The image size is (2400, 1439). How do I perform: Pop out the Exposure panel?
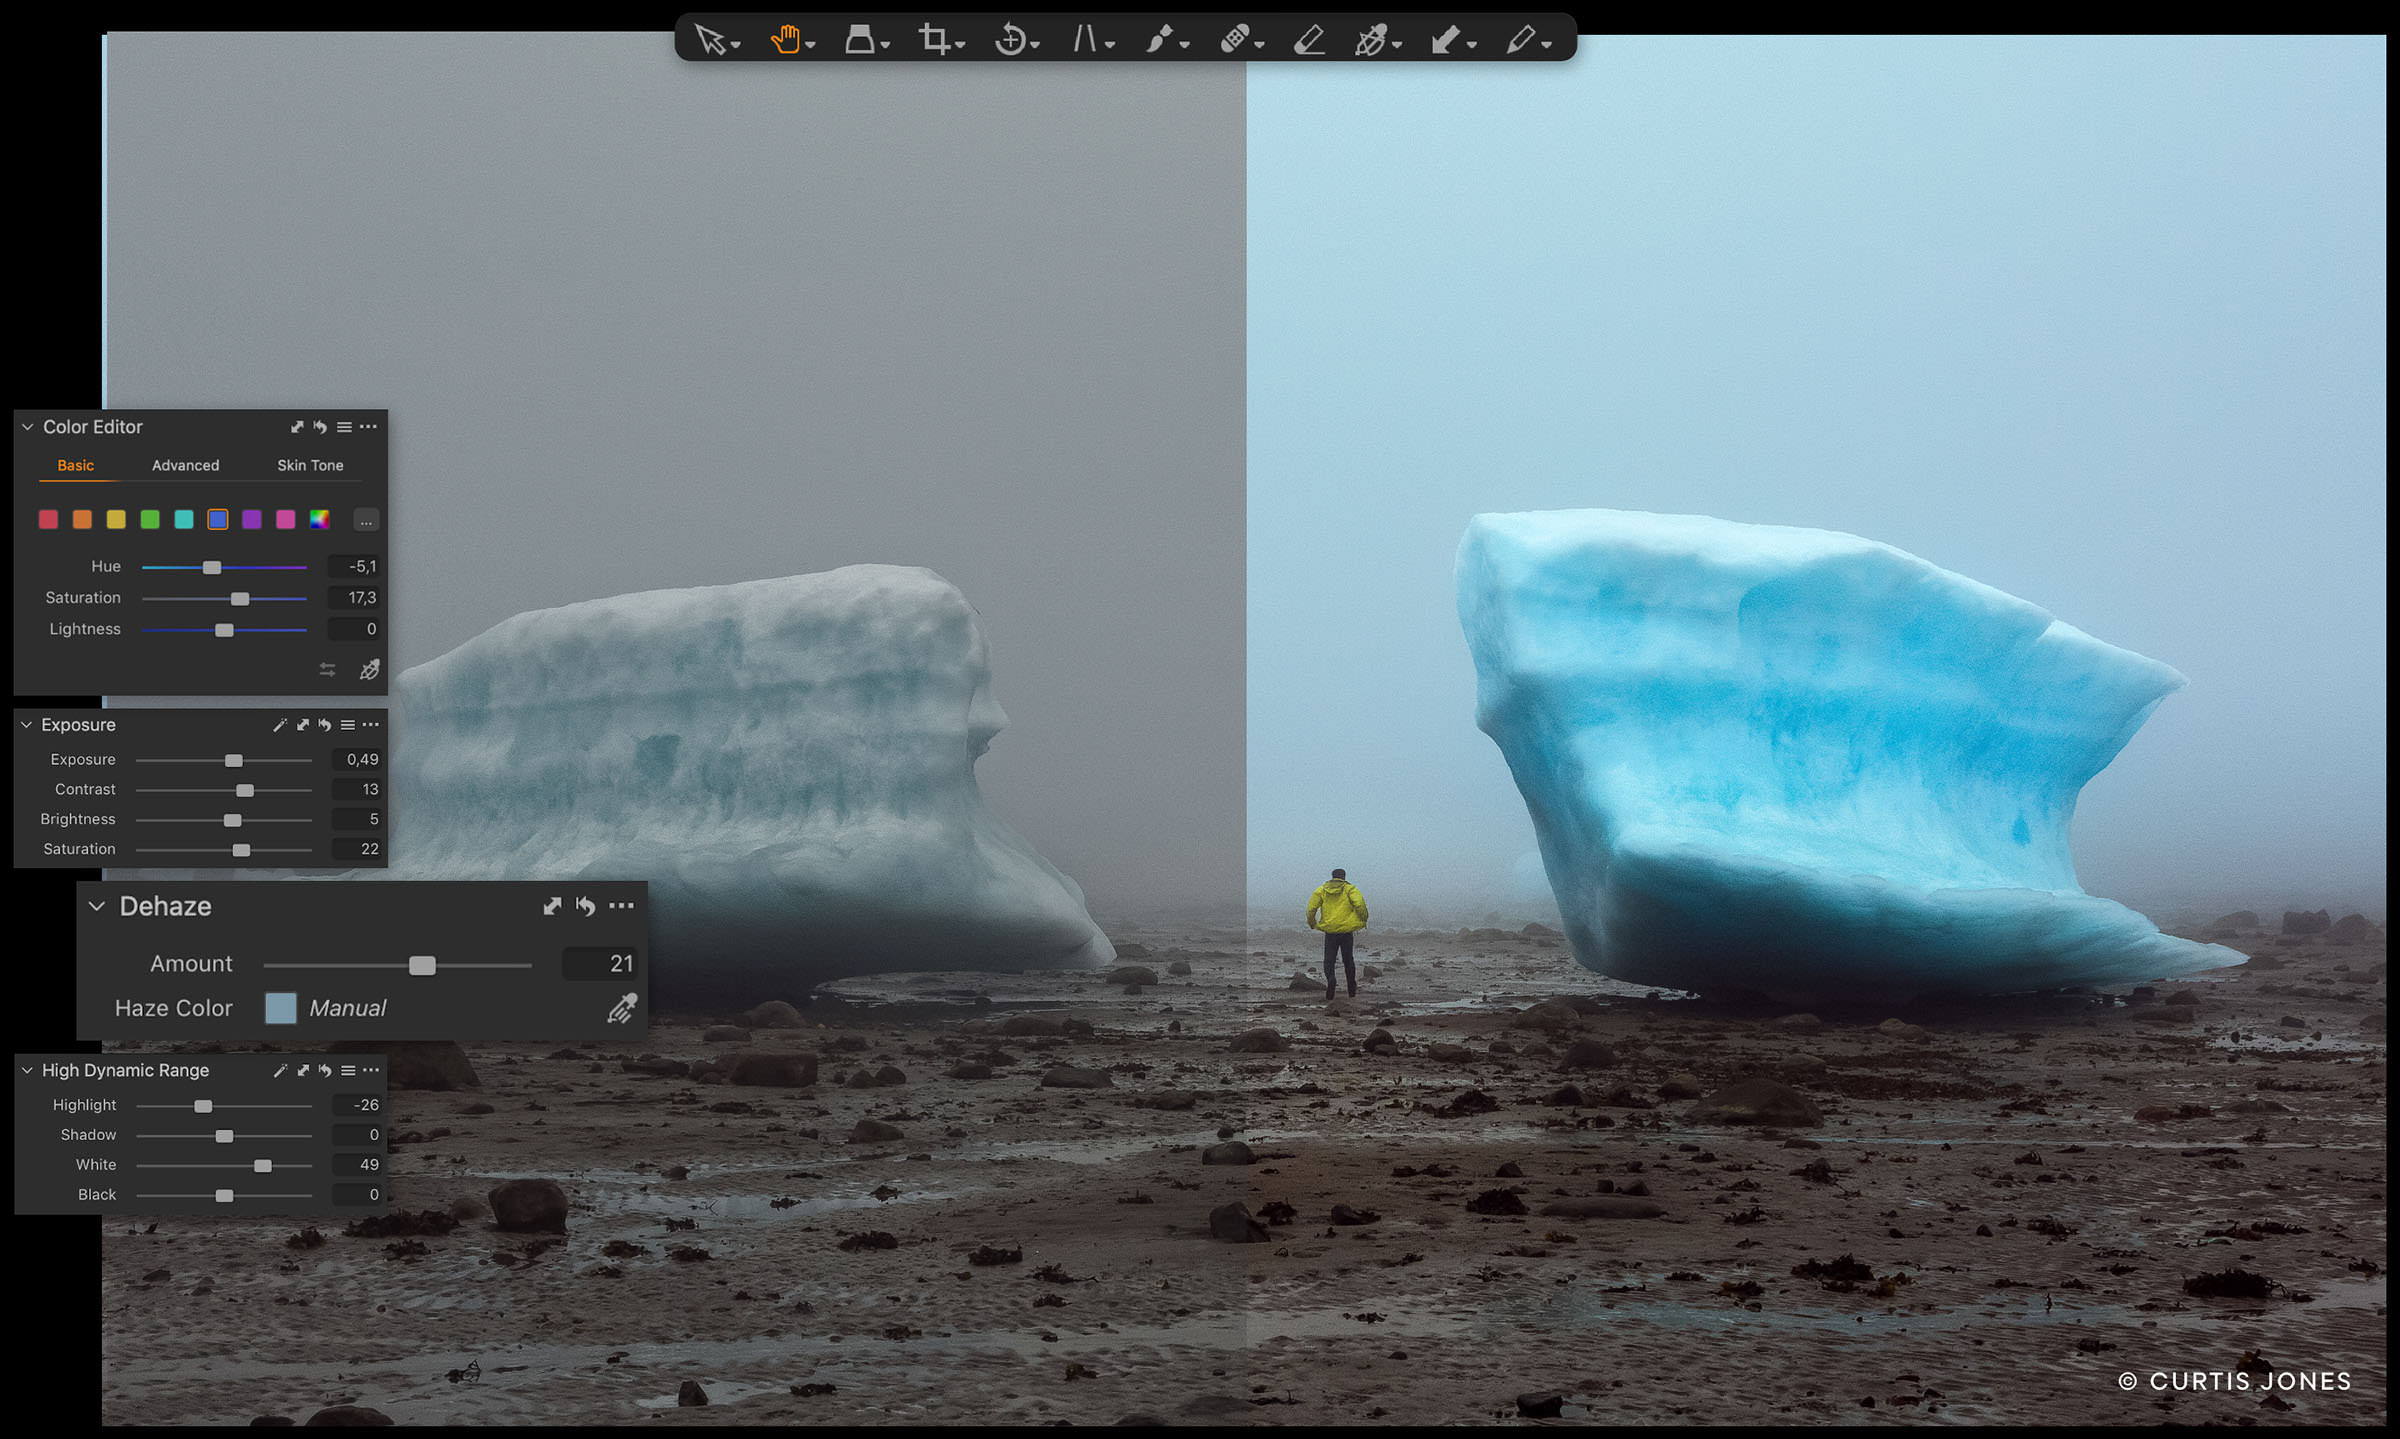pos(303,725)
